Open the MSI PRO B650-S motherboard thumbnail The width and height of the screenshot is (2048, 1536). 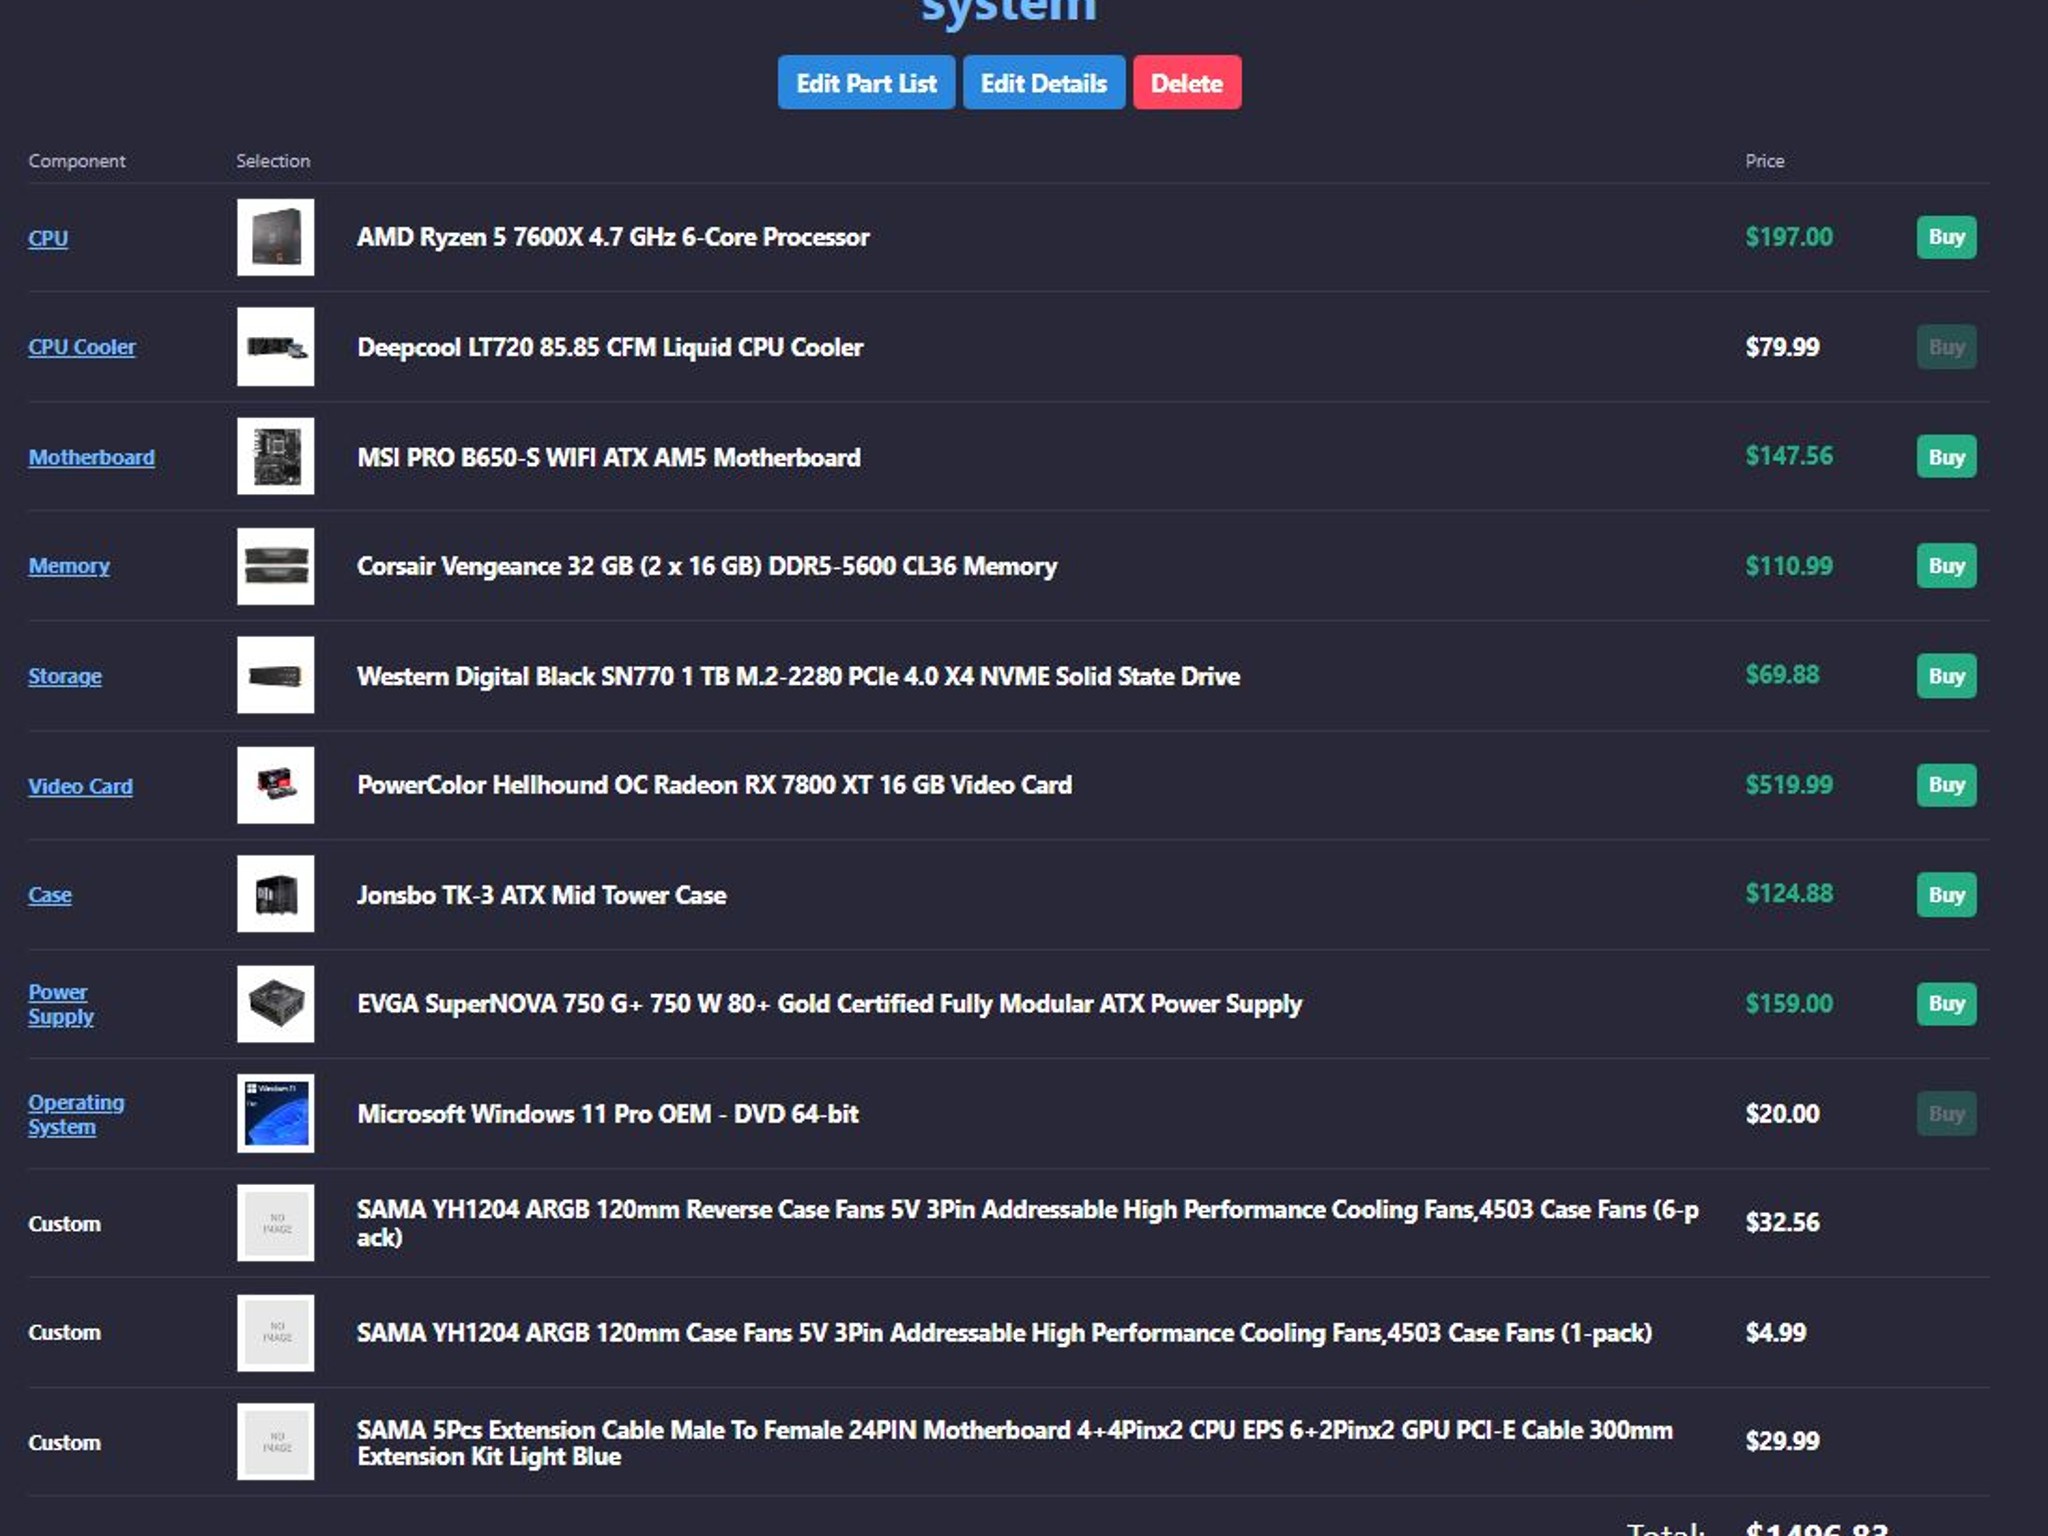[x=275, y=456]
